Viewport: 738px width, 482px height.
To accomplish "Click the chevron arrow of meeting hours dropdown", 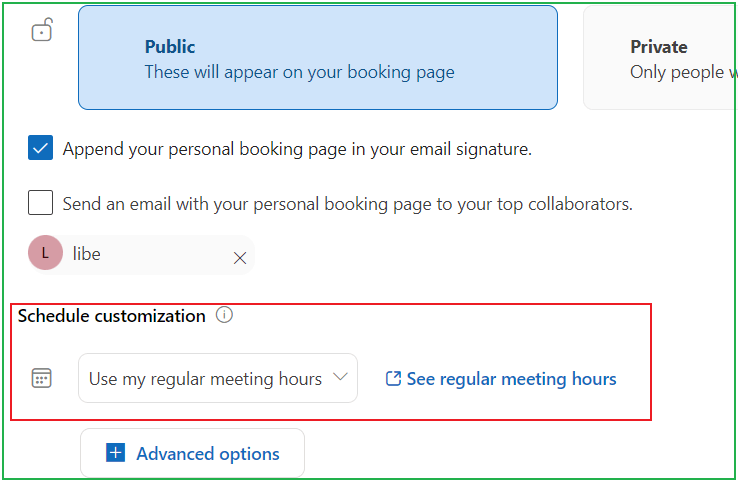I will pyautogui.click(x=340, y=377).
